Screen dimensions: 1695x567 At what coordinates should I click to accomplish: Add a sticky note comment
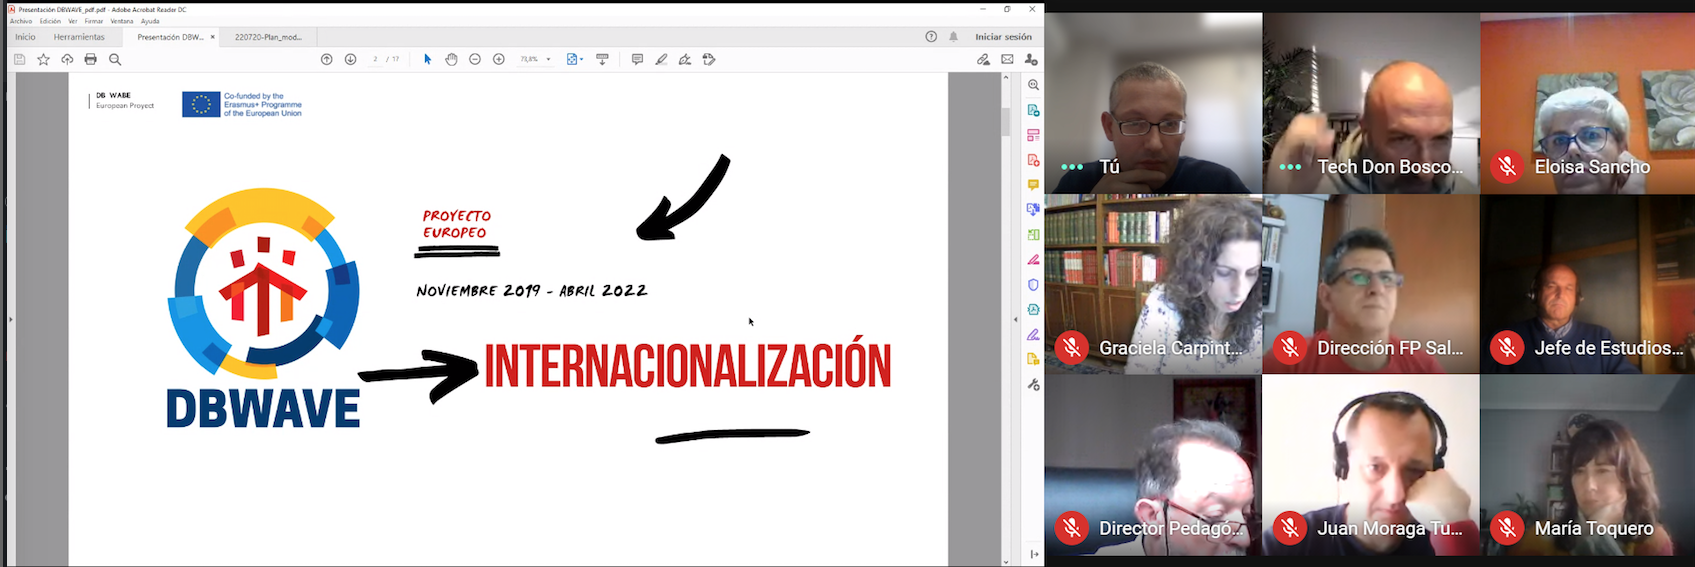637,60
